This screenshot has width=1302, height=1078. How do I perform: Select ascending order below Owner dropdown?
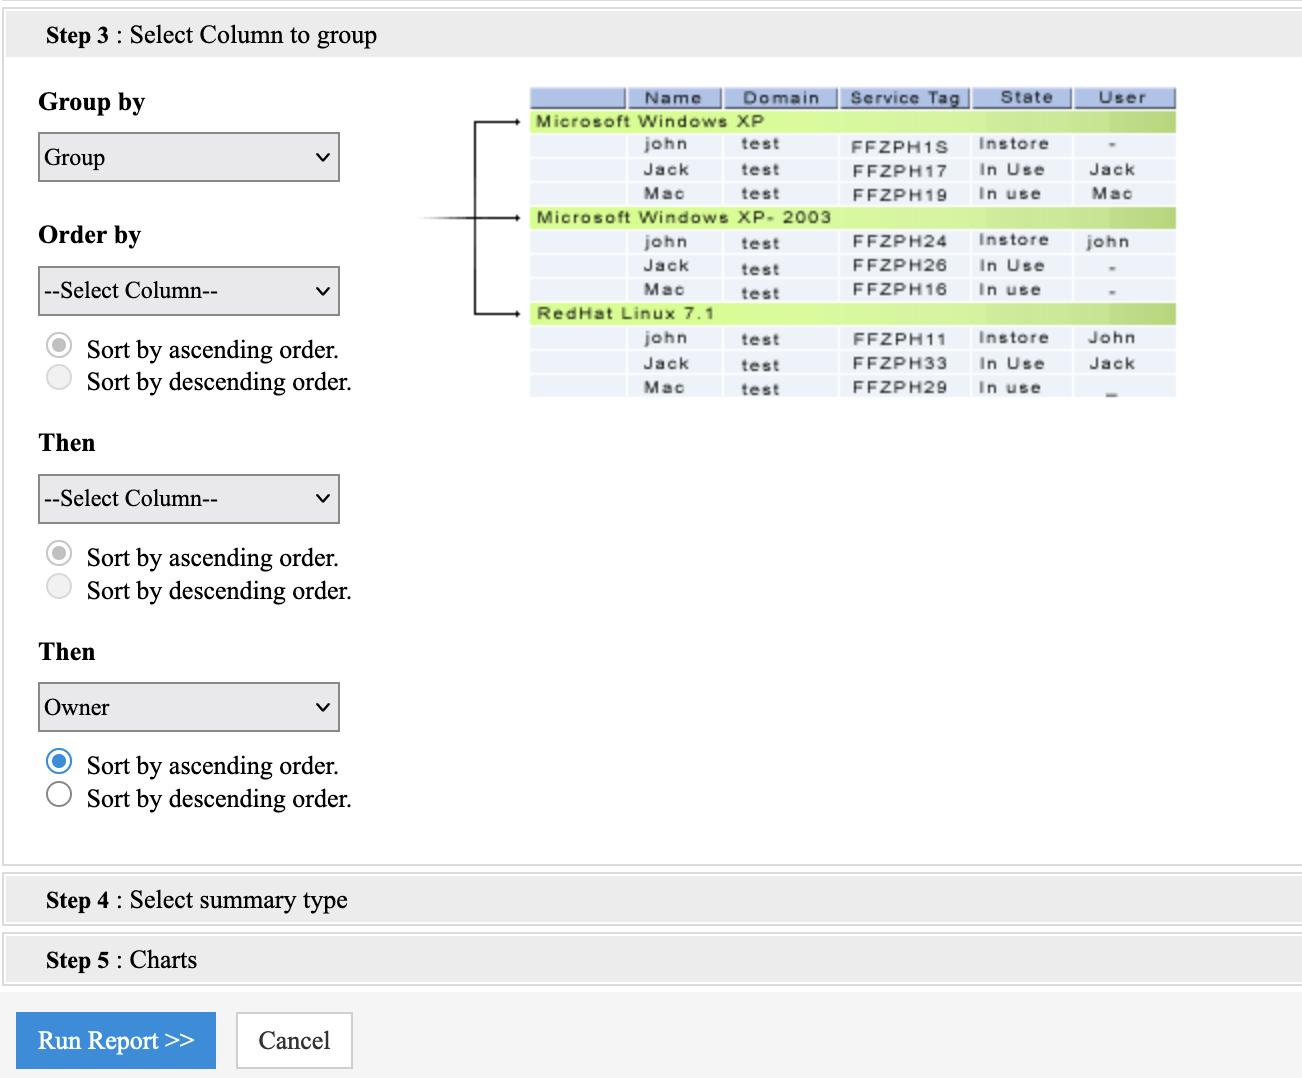point(59,762)
